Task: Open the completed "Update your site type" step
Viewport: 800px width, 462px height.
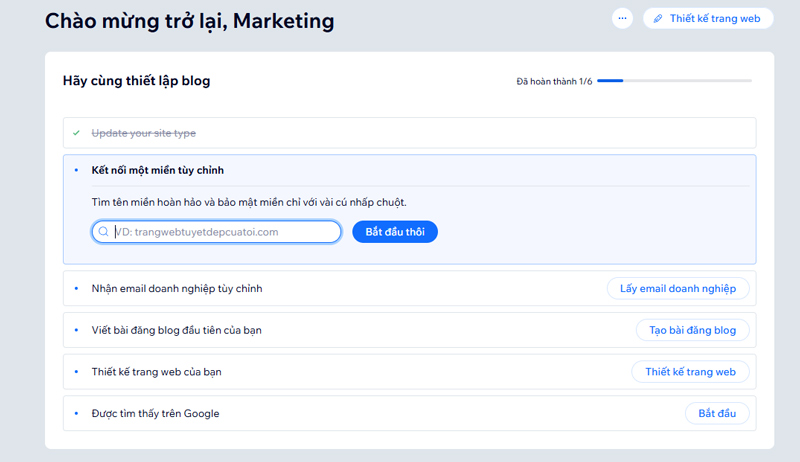Action: 144,133
